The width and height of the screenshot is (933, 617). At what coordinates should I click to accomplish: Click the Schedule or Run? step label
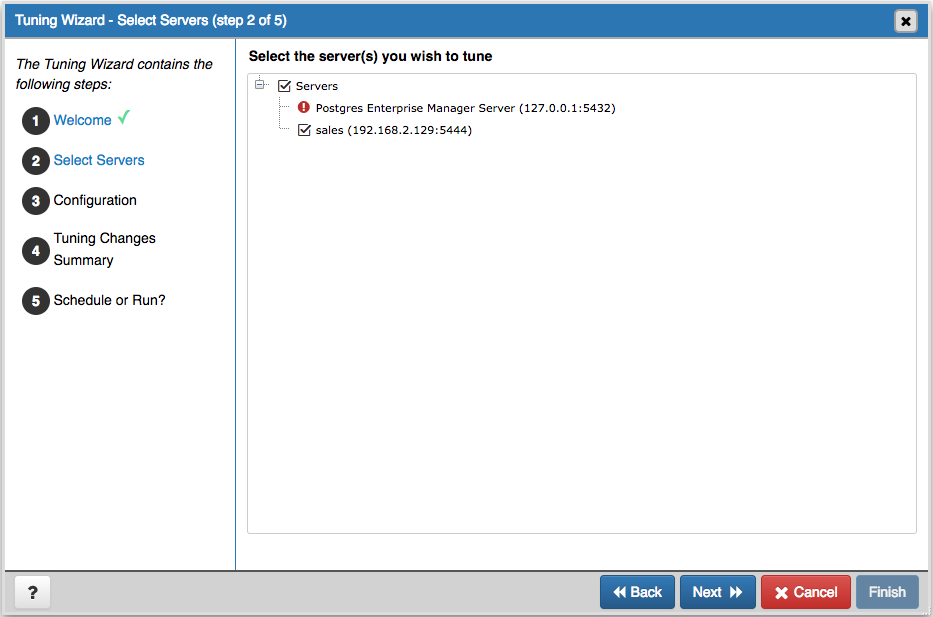109,300
